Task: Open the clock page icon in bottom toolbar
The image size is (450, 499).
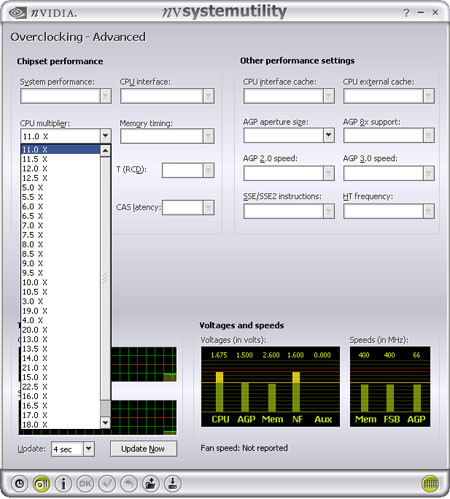Action: point(20,483)
